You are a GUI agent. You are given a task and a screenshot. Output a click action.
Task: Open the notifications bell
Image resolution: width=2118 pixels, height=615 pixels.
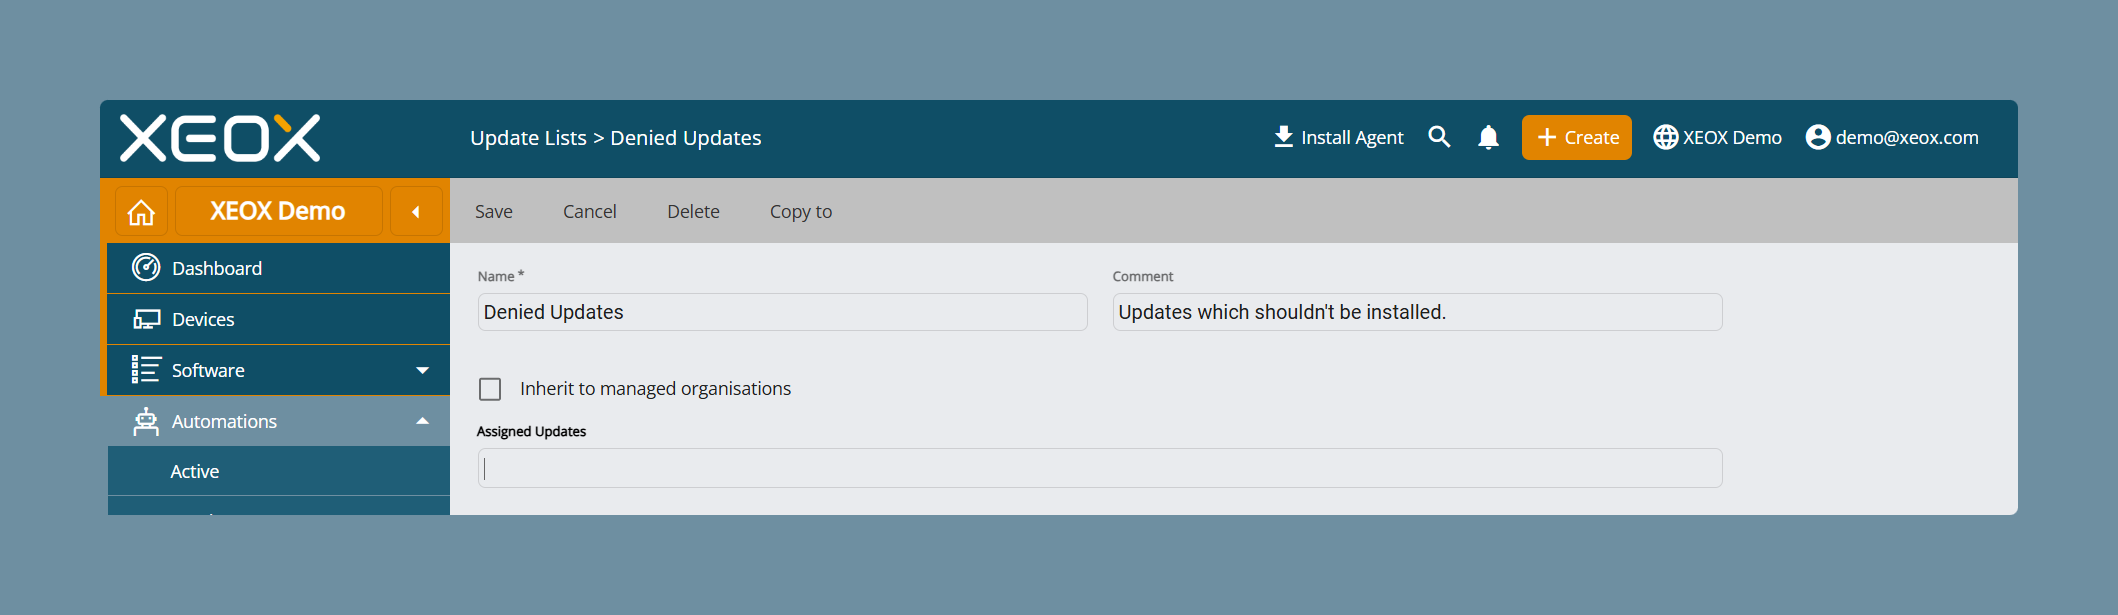[1488, 137]
